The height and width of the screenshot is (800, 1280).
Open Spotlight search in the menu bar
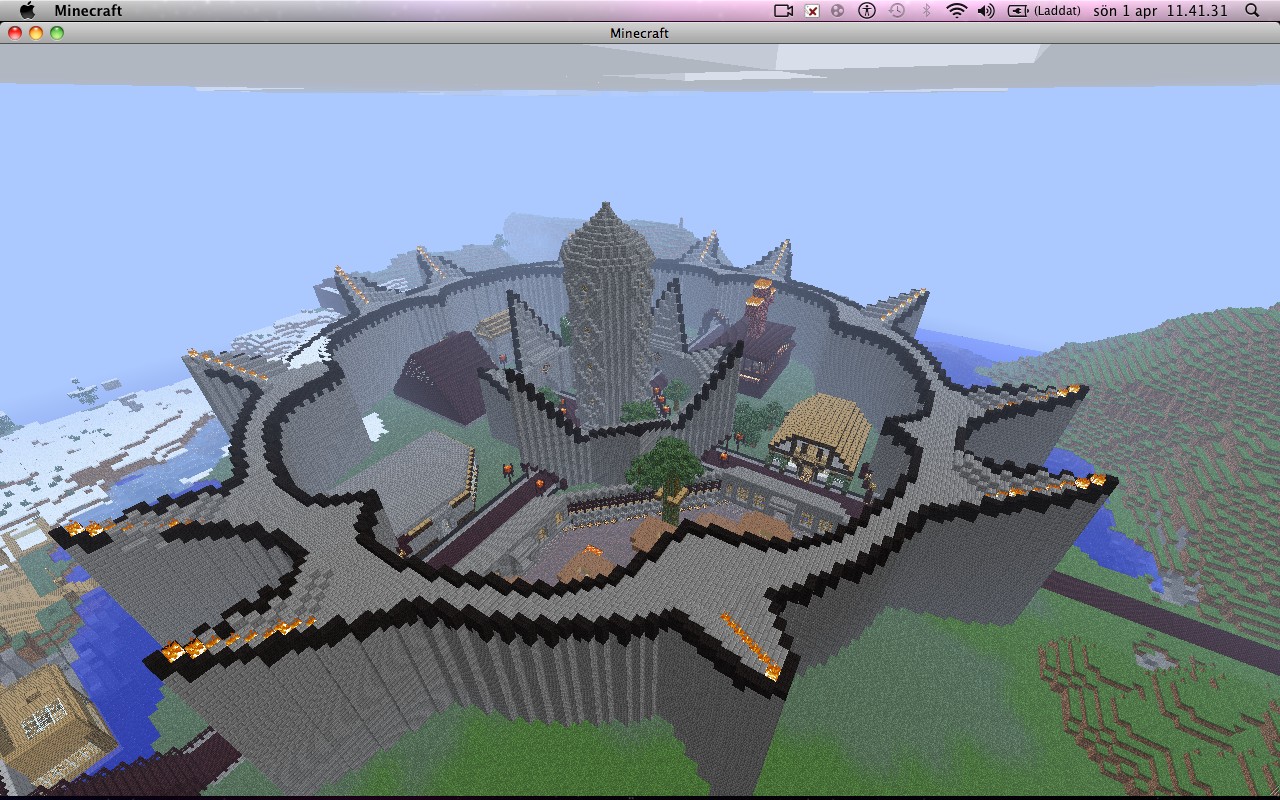(x=1252, y=11)
